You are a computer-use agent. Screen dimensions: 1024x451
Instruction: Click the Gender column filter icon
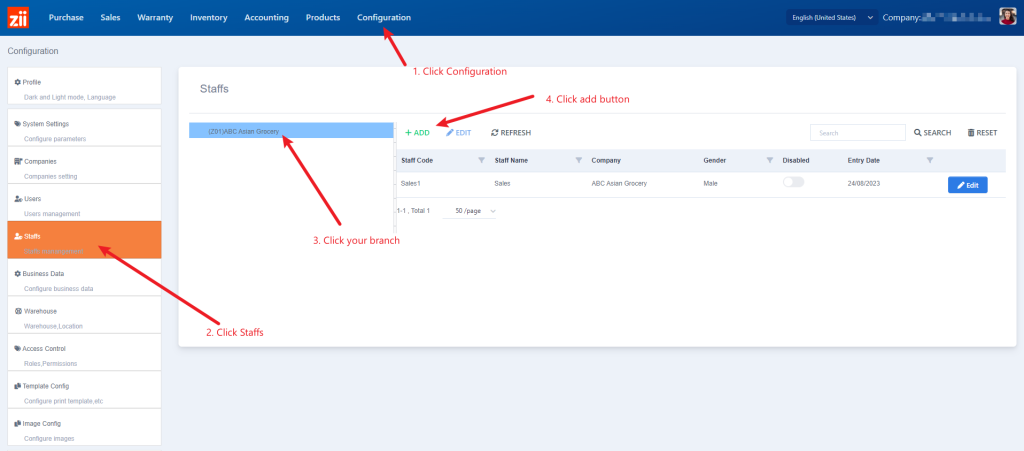[x=769, y=160]
